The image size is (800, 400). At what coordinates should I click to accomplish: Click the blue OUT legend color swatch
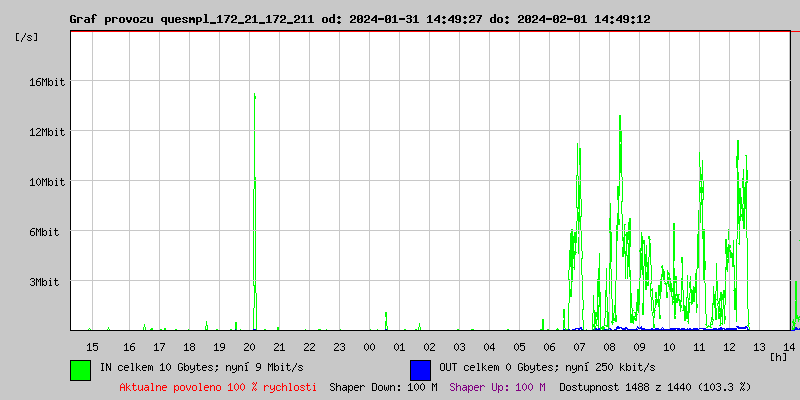(420, 369)
